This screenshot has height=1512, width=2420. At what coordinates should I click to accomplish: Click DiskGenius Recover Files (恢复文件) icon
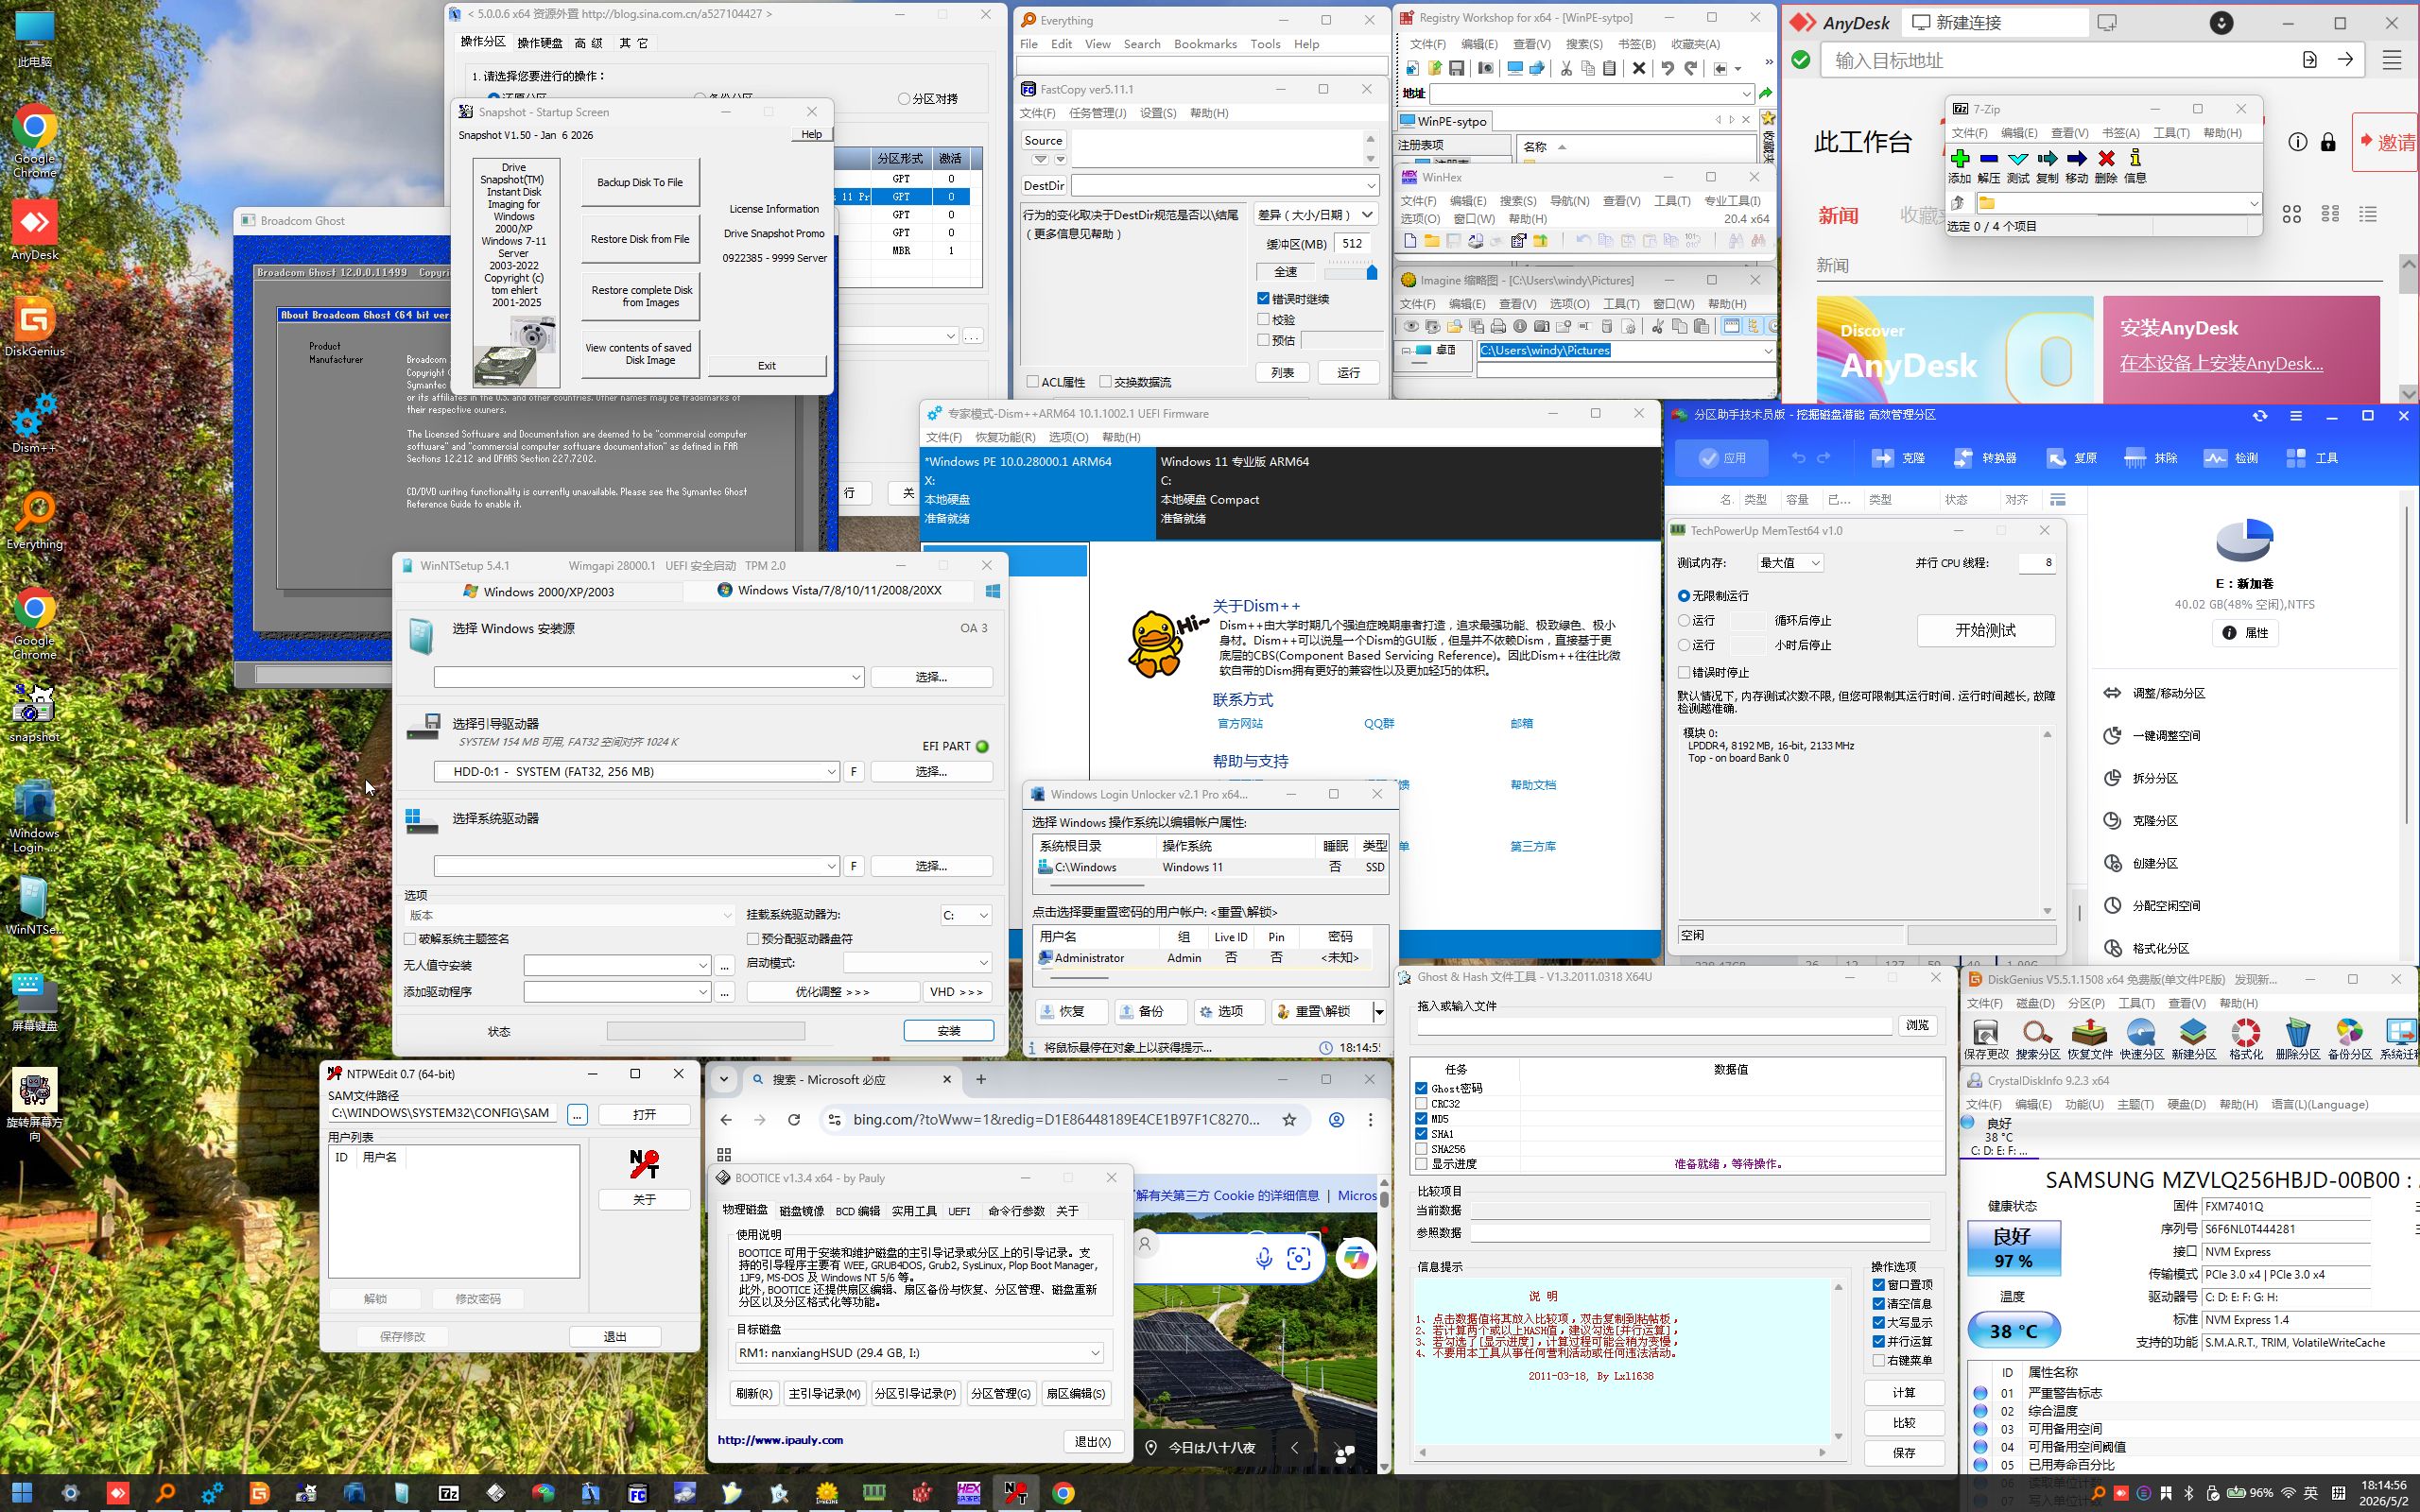2089,1032
